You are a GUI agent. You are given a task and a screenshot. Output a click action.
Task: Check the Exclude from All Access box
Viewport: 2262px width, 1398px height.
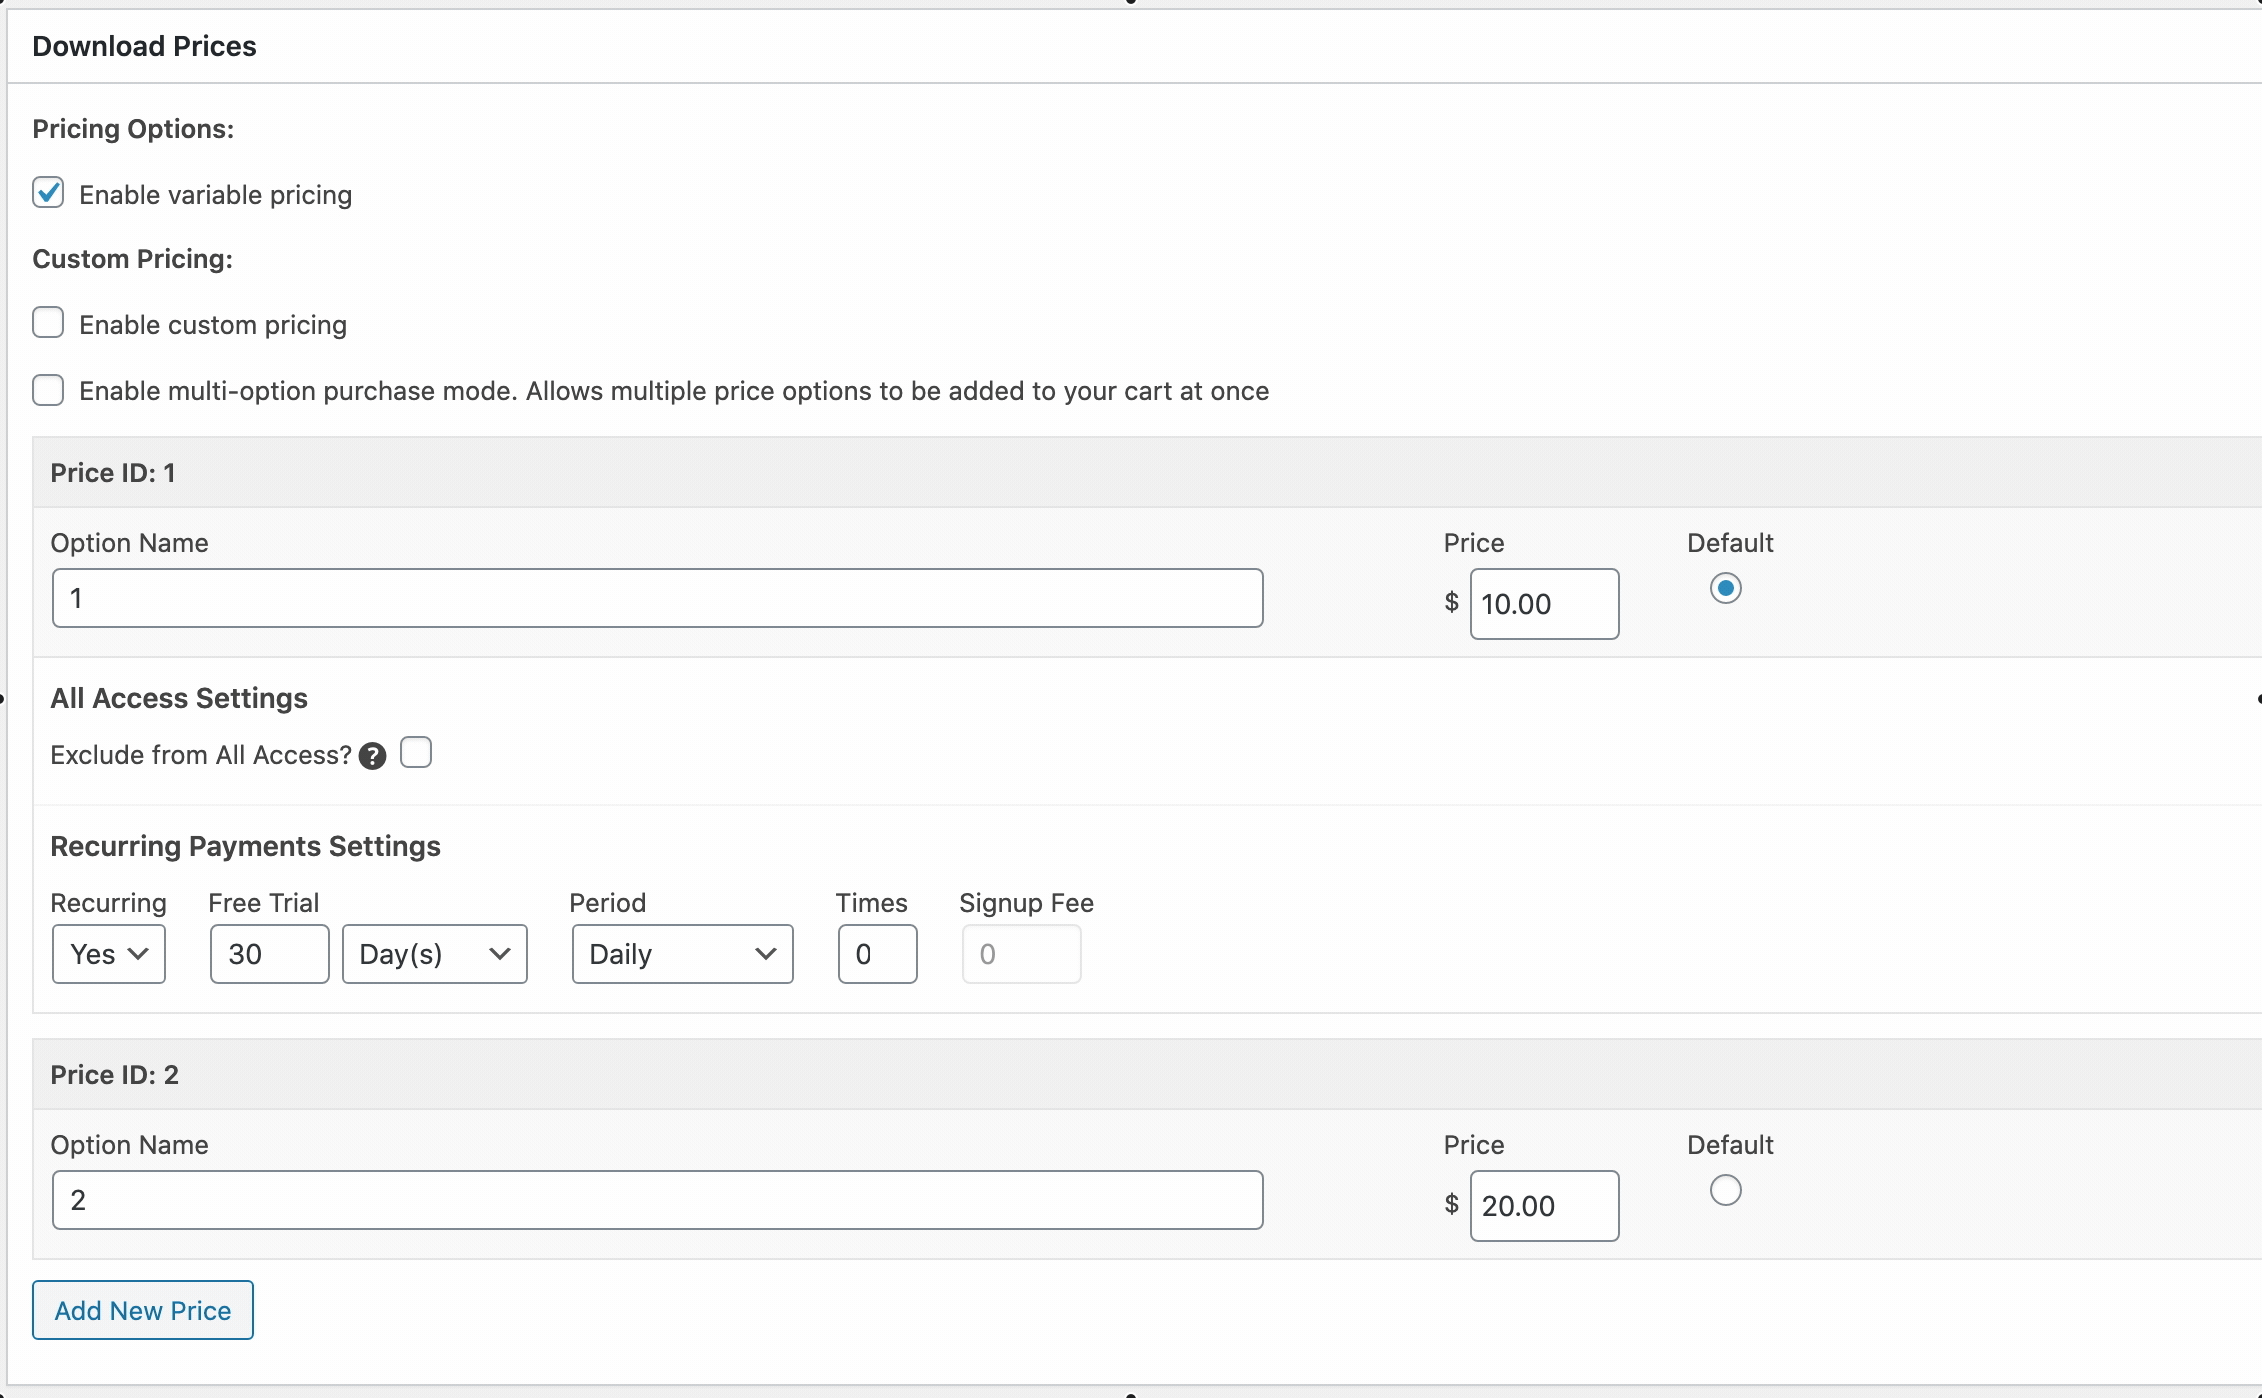tap(416, 752)
